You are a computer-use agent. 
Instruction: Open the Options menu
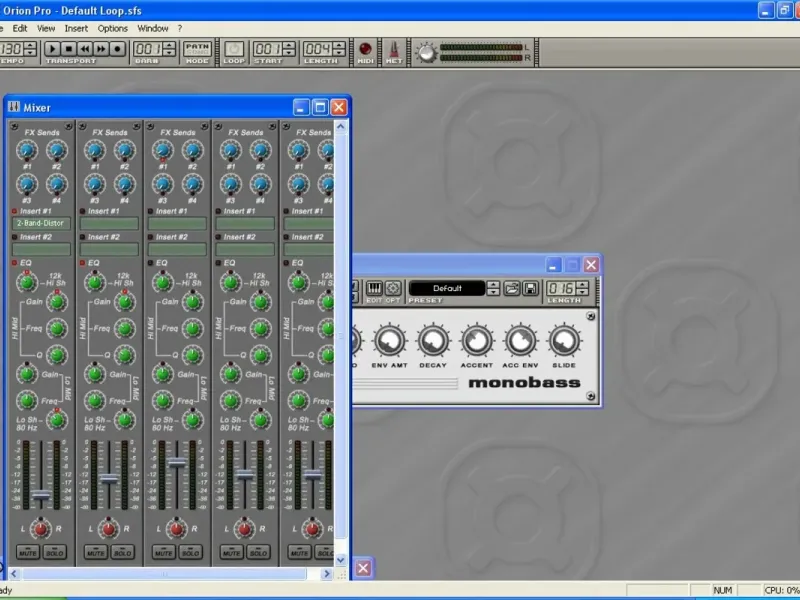point(113,28)
